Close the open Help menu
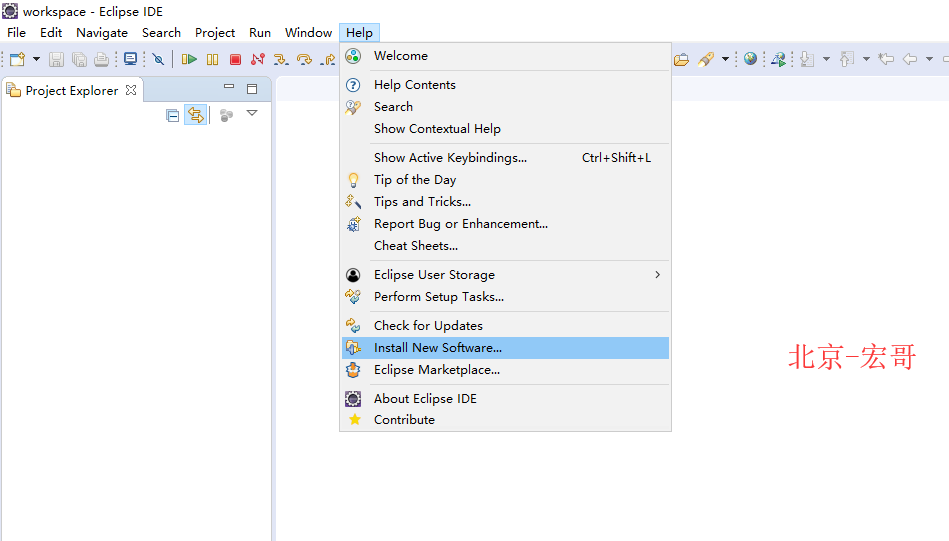Viewport: 949px width, 541px height. (360, 33)
